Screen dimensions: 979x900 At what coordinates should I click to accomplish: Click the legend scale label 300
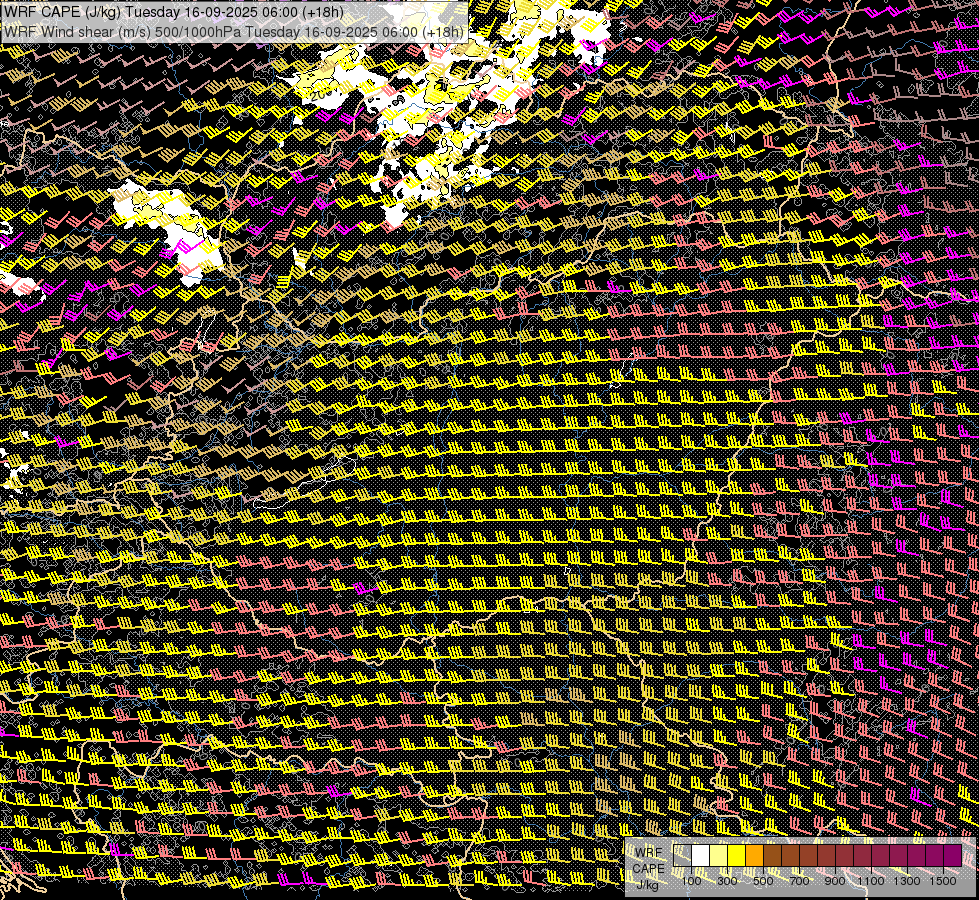(x=727, y=881)
